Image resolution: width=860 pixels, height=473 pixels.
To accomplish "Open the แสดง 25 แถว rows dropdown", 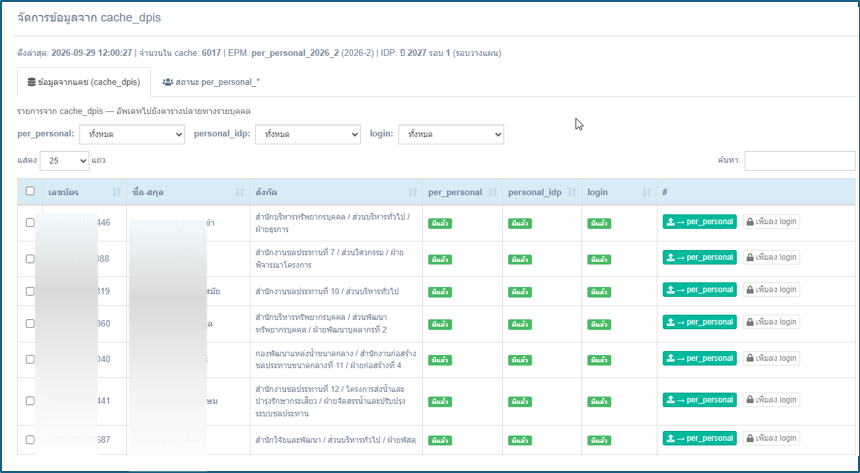I will pos(64,161).
